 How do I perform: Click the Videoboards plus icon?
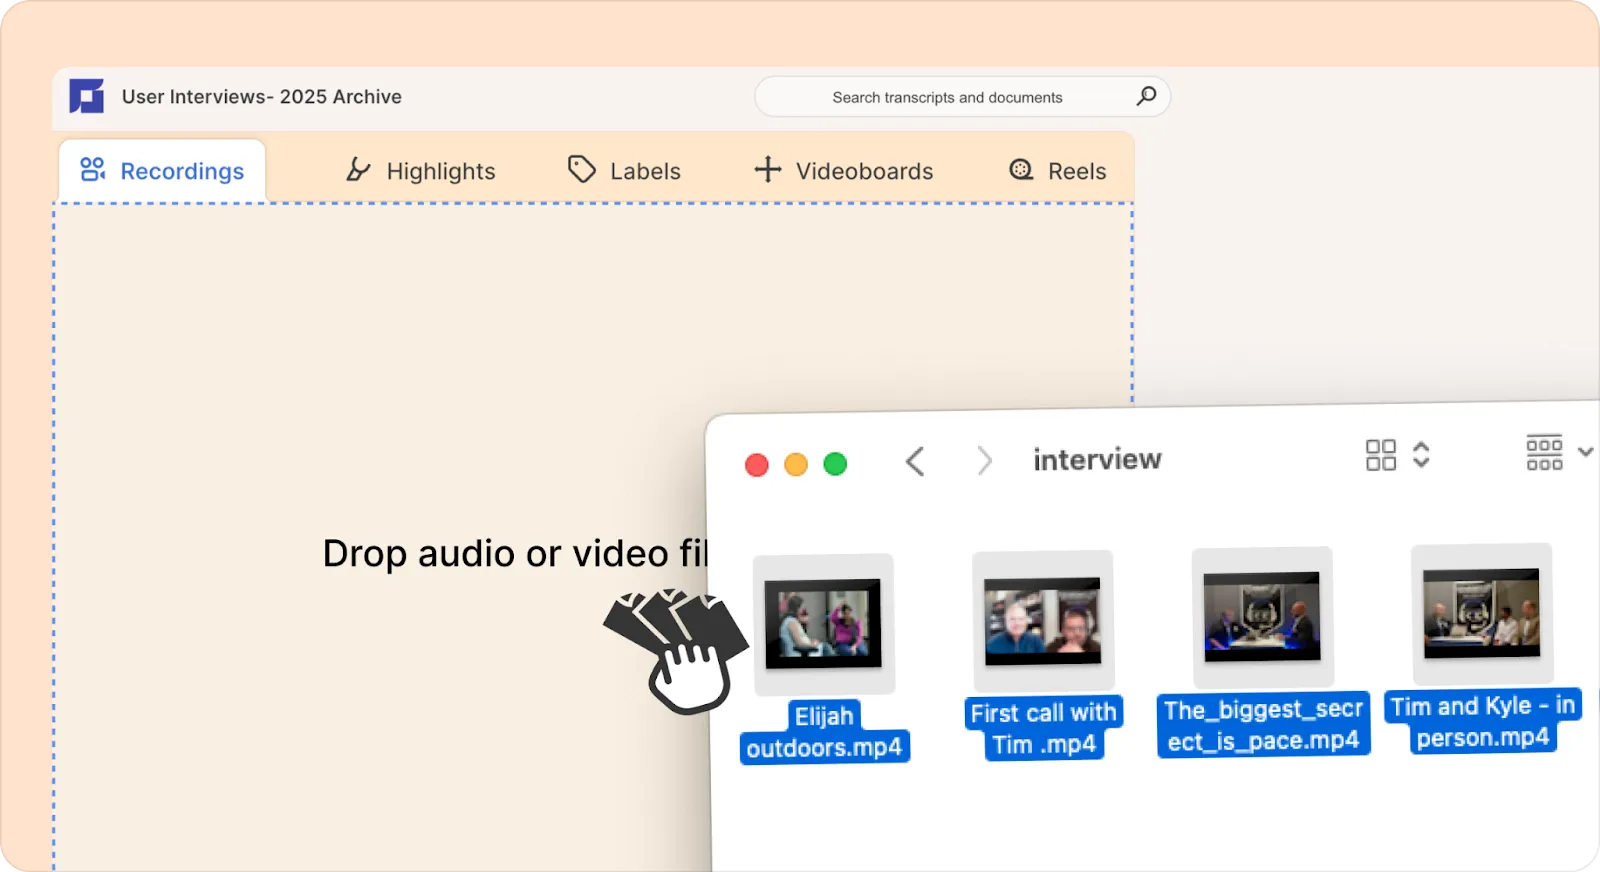[767, 169]
